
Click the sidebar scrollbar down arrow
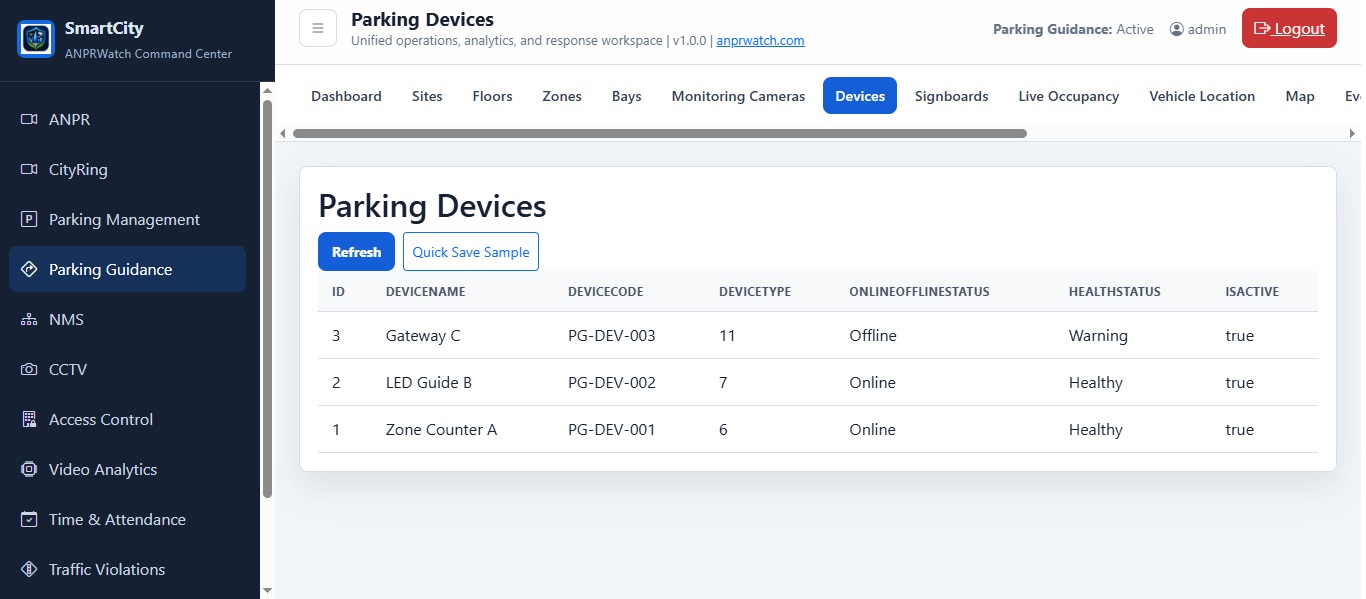(267, 590)
